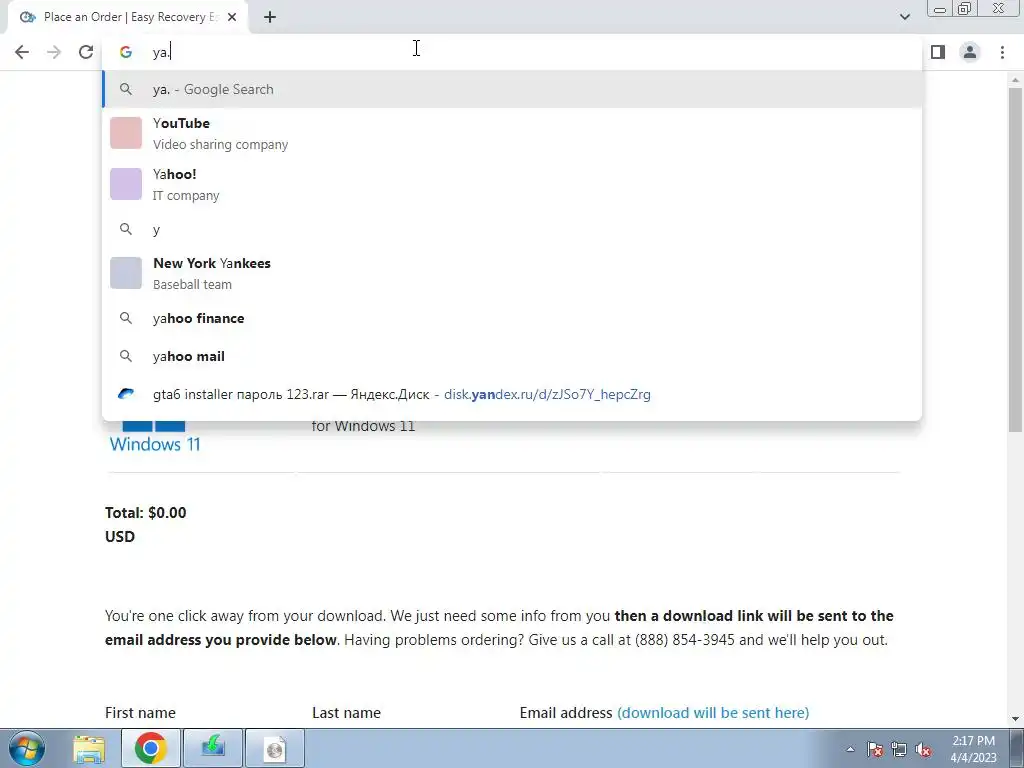Click the '(888) 854-3945' phone number text
Image resolution: width=1024 pixels, height=768 pixels.
coord(684,639)
